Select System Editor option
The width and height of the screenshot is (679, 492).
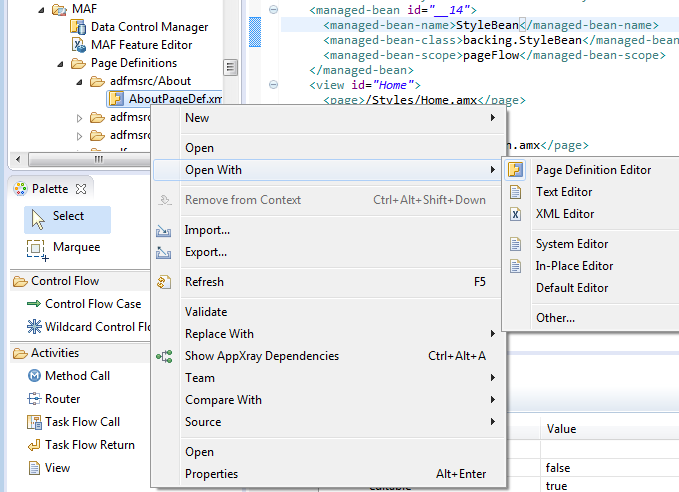coord(572,244)
